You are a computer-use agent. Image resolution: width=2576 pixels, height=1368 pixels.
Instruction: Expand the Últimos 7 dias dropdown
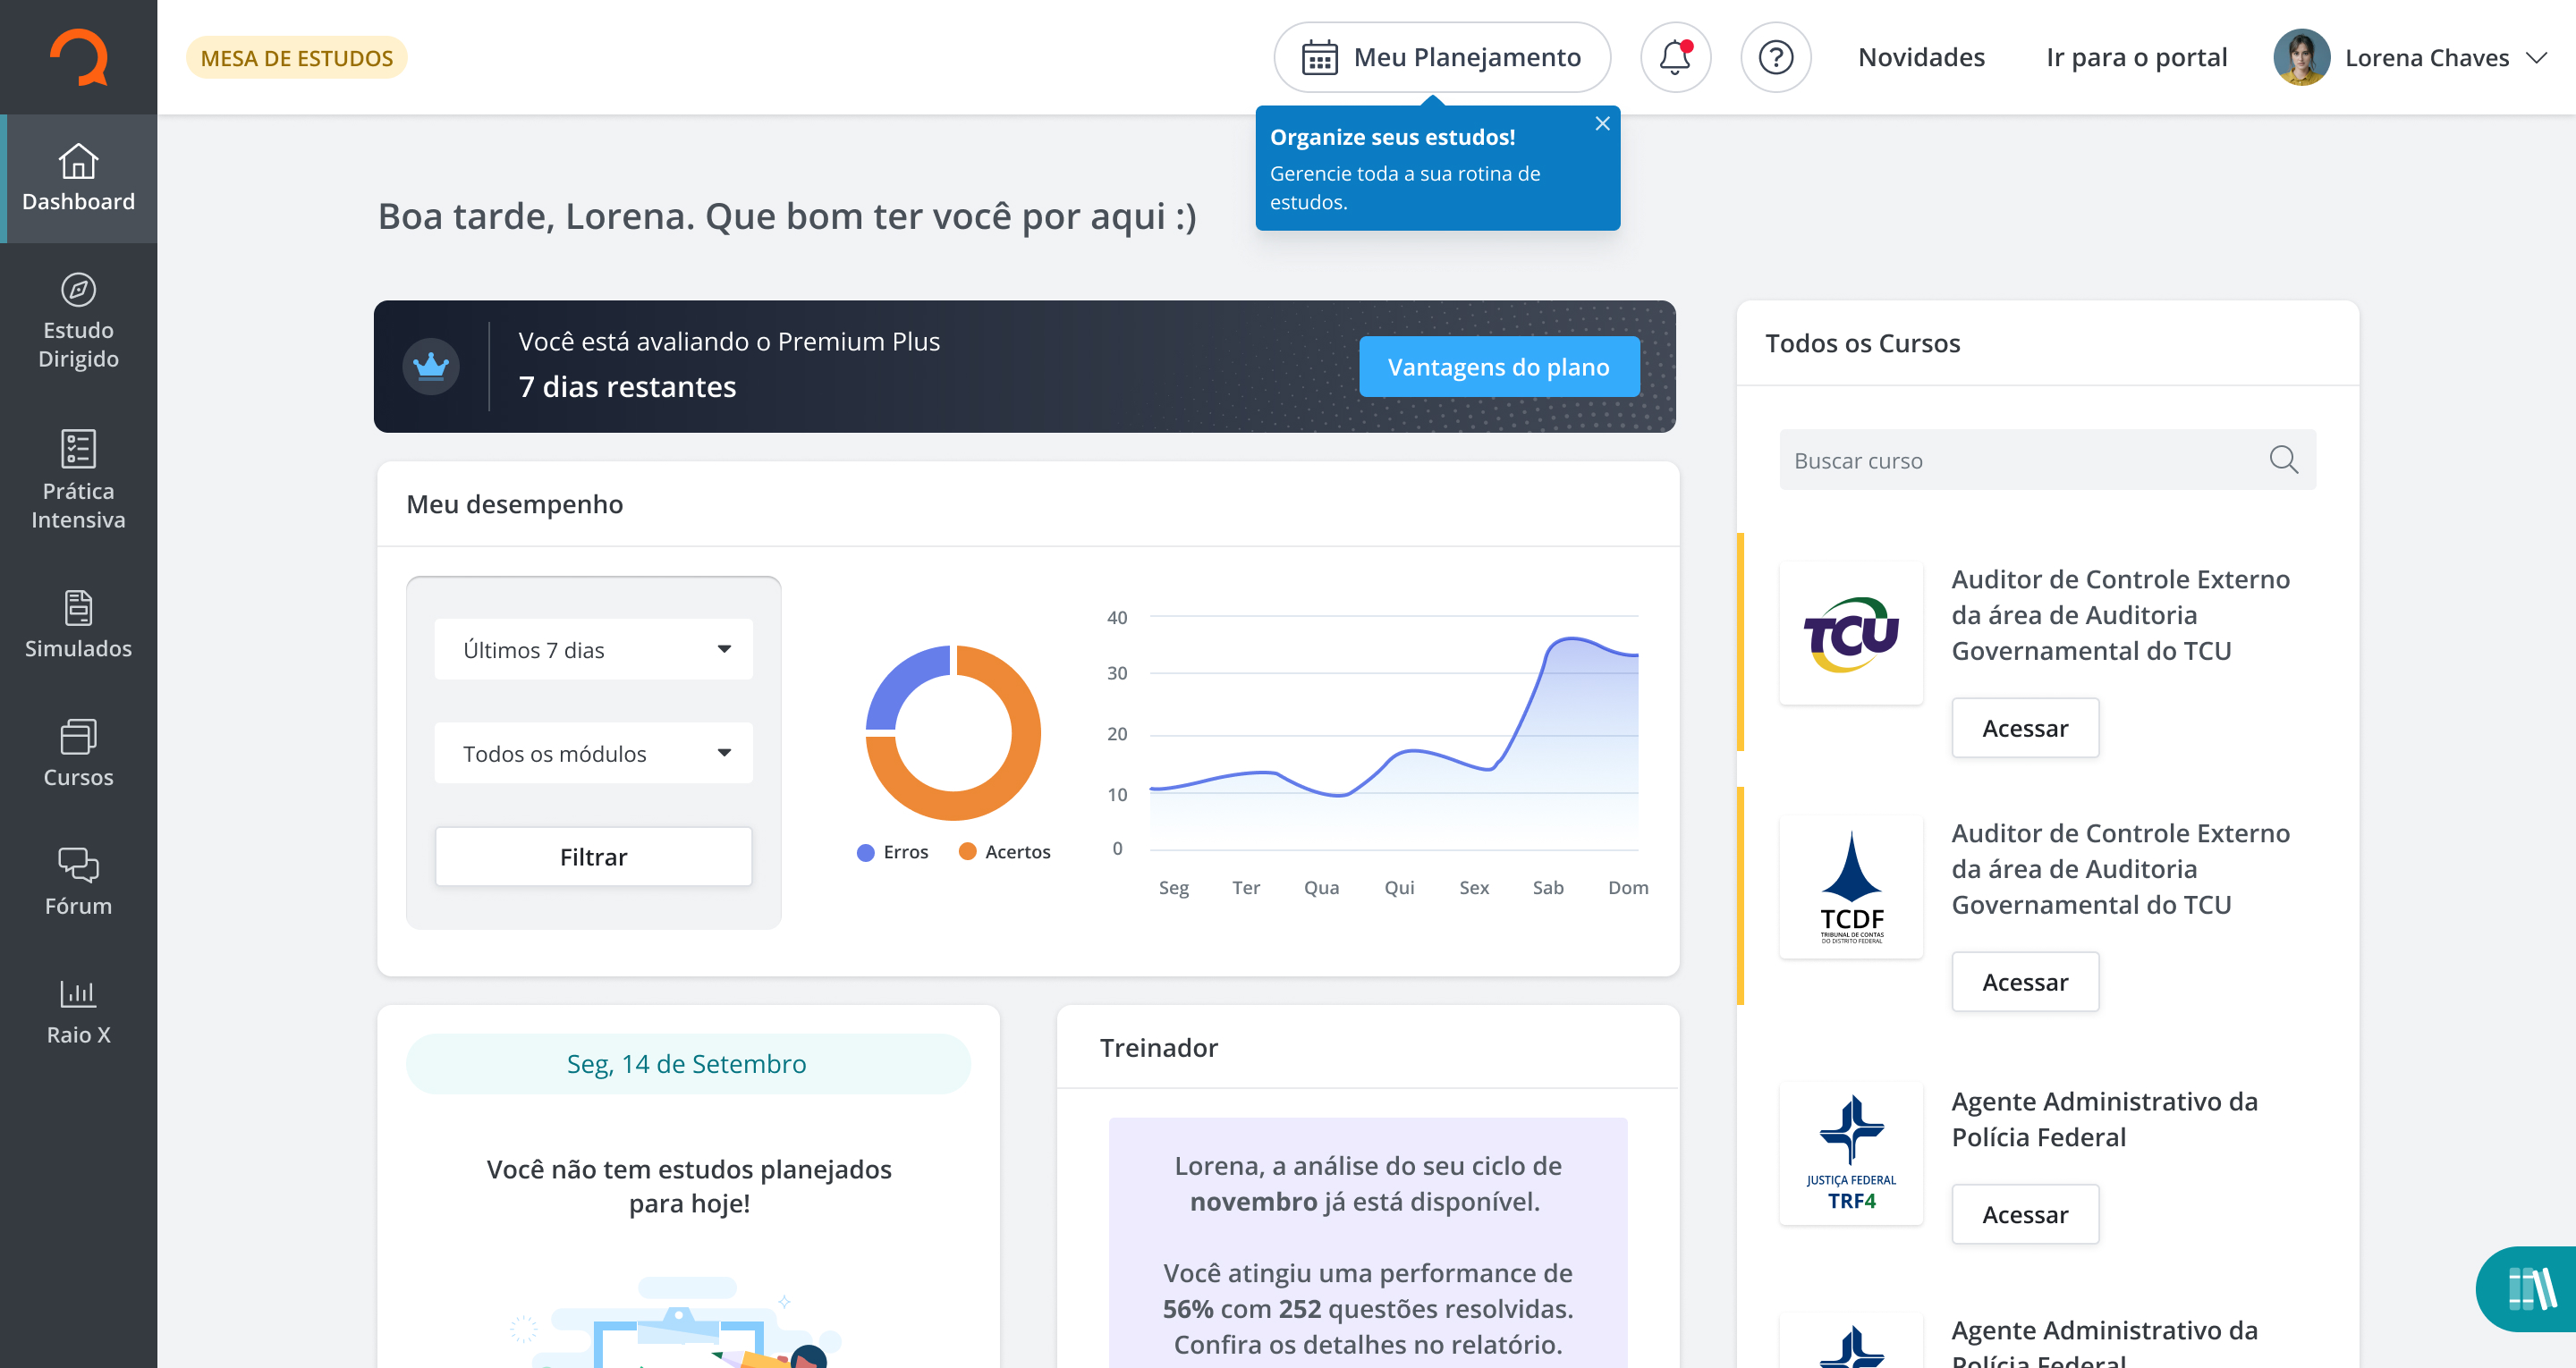593,650
